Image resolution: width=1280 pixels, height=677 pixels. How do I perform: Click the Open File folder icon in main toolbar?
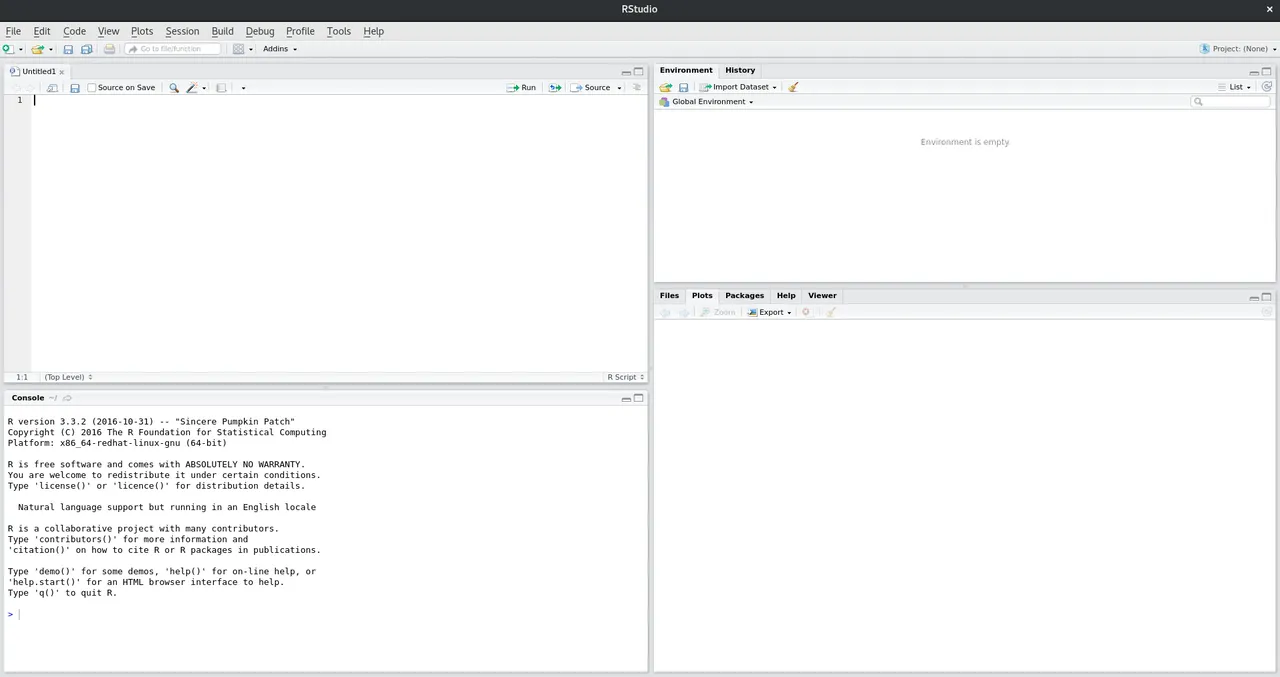(x=38, y=49)
